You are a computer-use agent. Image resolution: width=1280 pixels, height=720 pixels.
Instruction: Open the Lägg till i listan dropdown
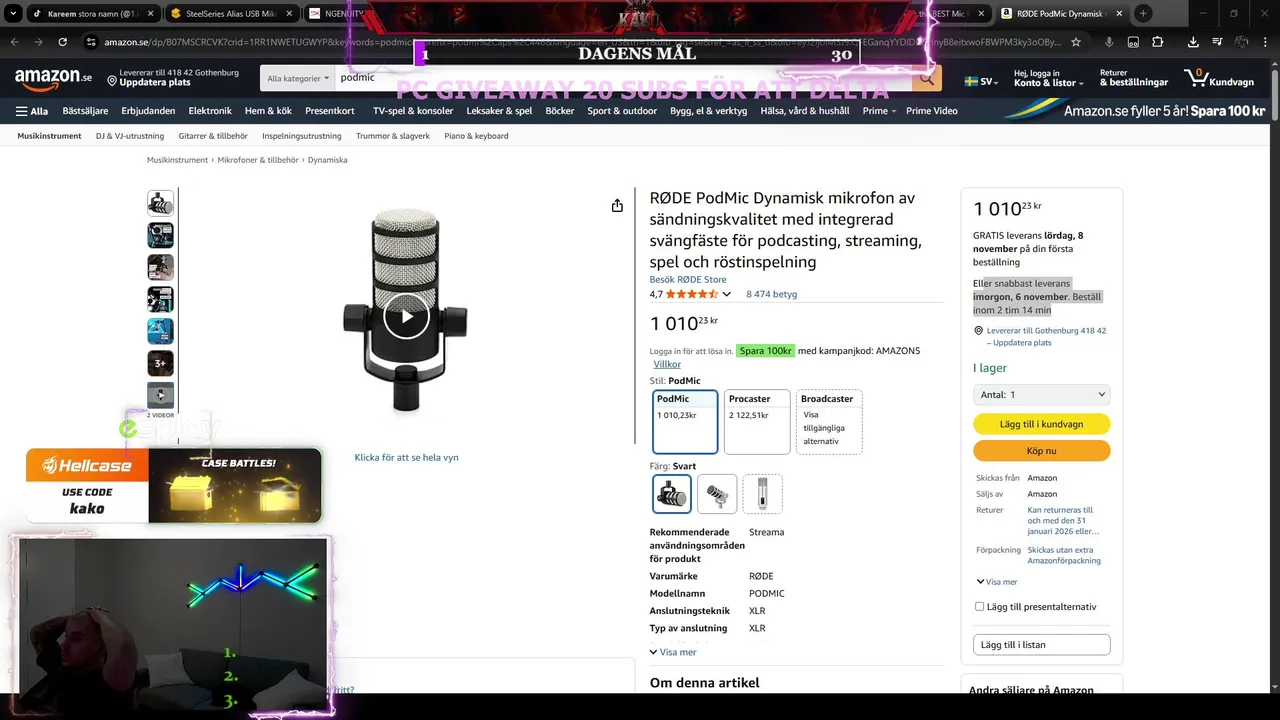1042,645
